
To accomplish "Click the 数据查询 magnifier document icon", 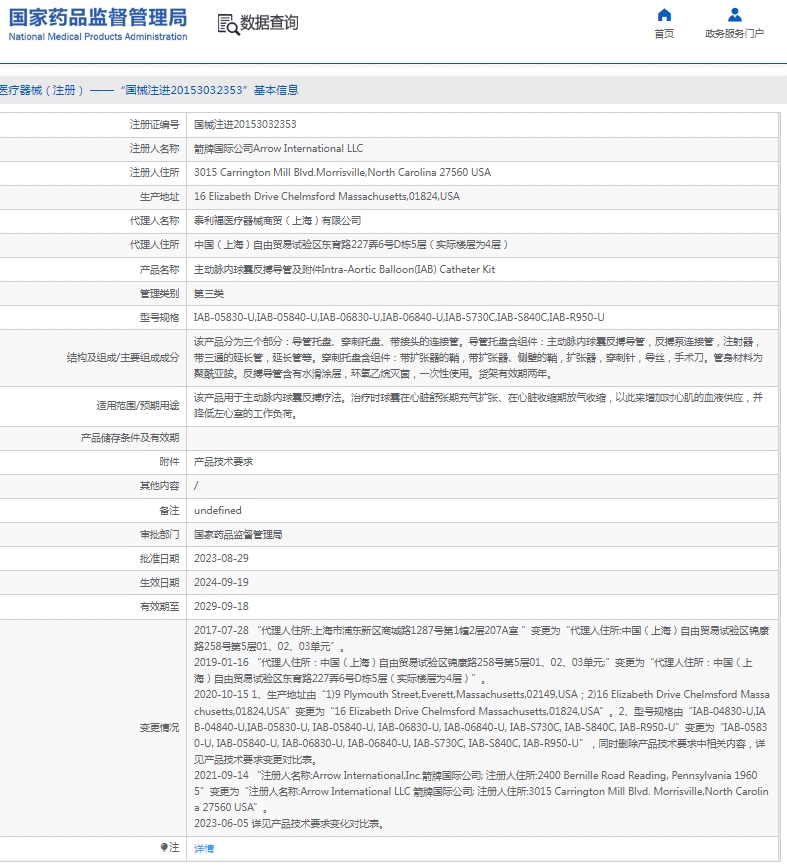I will pyautogui.click(x=228, y=24).
